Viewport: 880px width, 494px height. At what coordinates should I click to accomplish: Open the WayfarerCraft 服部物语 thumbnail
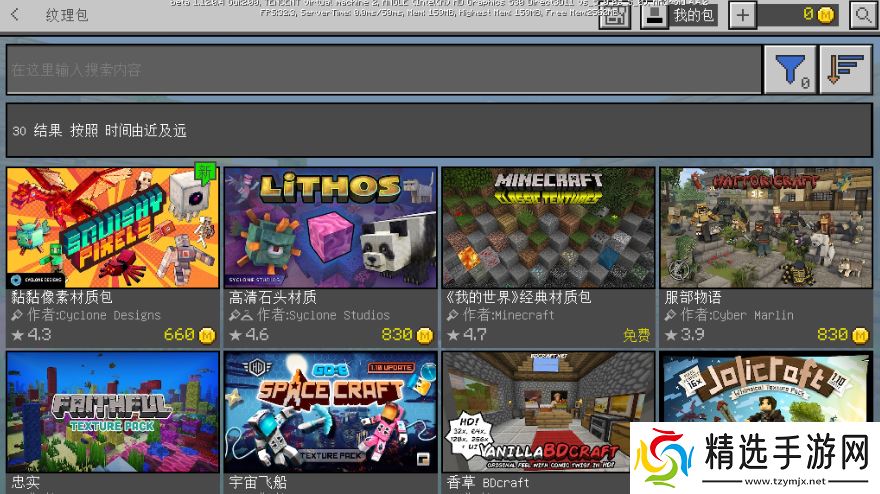point(765,228)
